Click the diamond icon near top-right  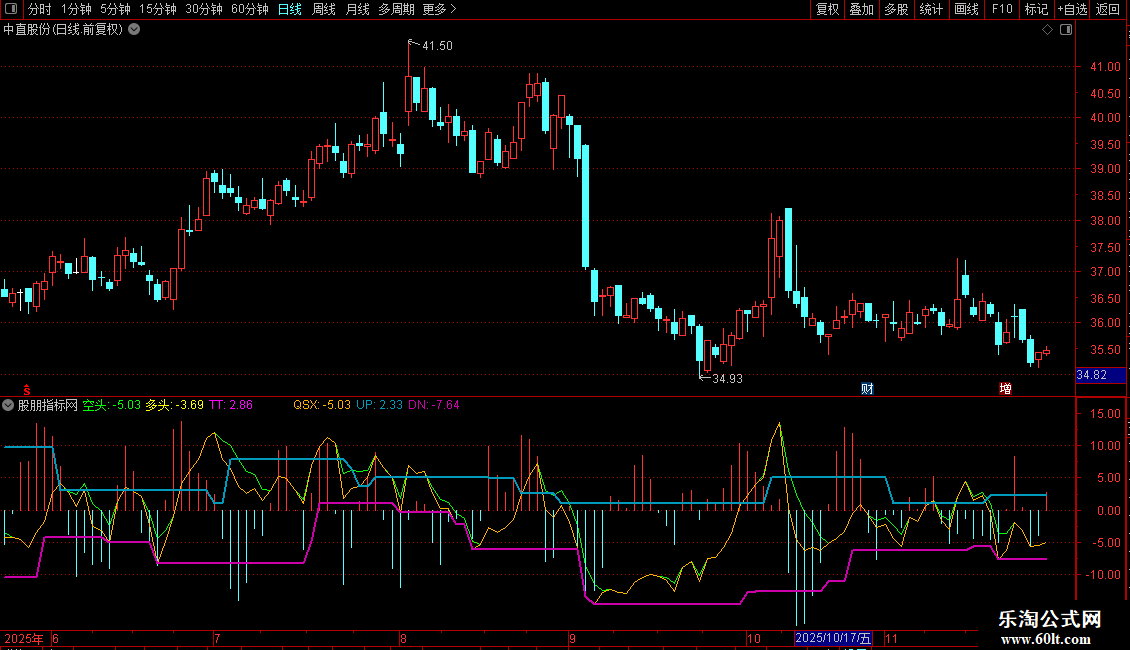tap(1047, 30)
